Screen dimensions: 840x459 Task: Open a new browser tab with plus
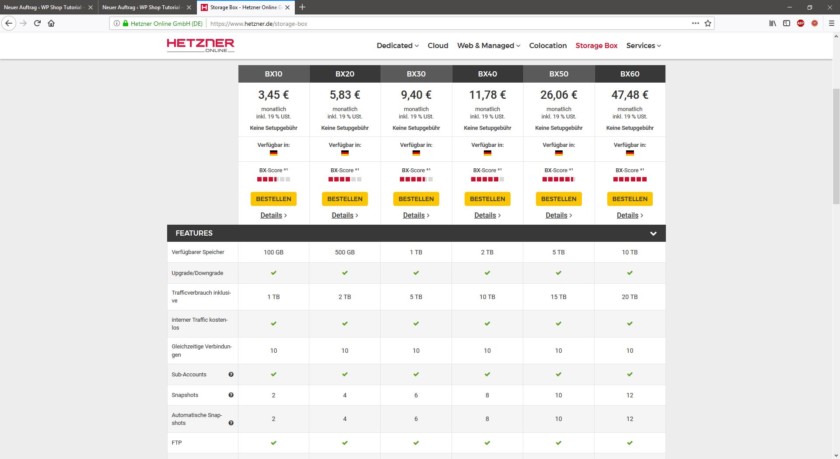tap(302, 7)
